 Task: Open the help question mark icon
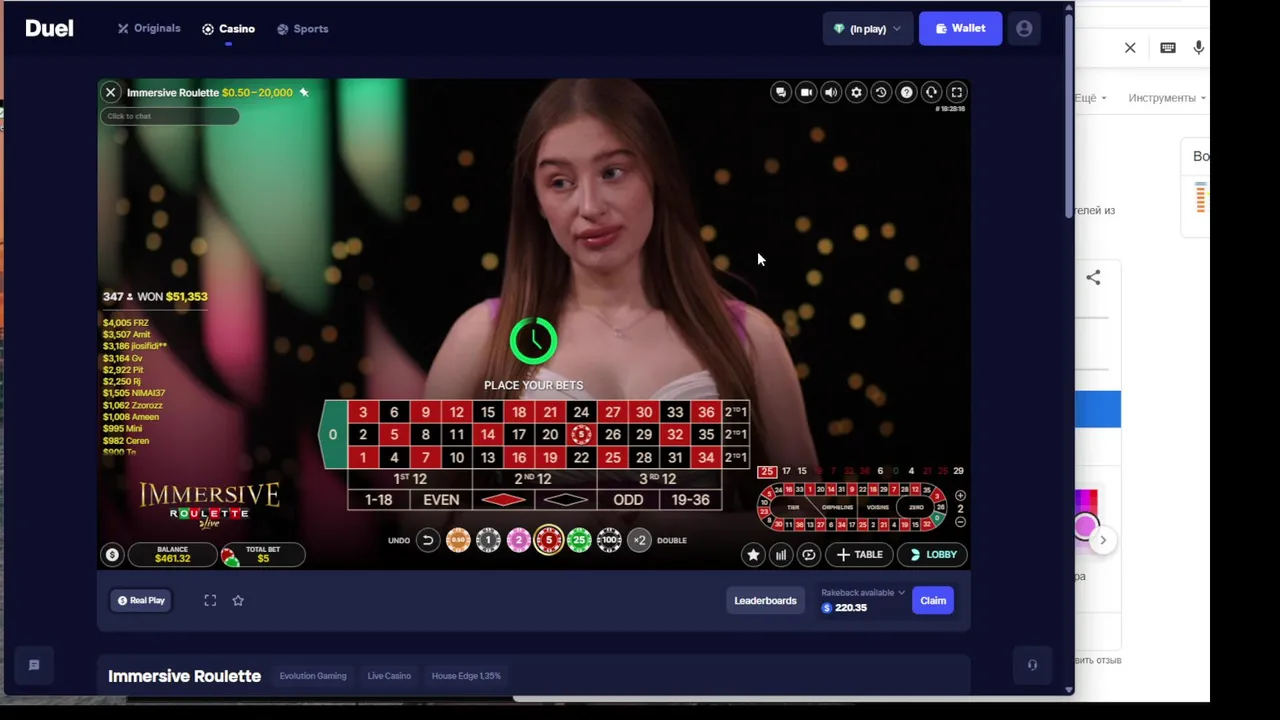906,92
